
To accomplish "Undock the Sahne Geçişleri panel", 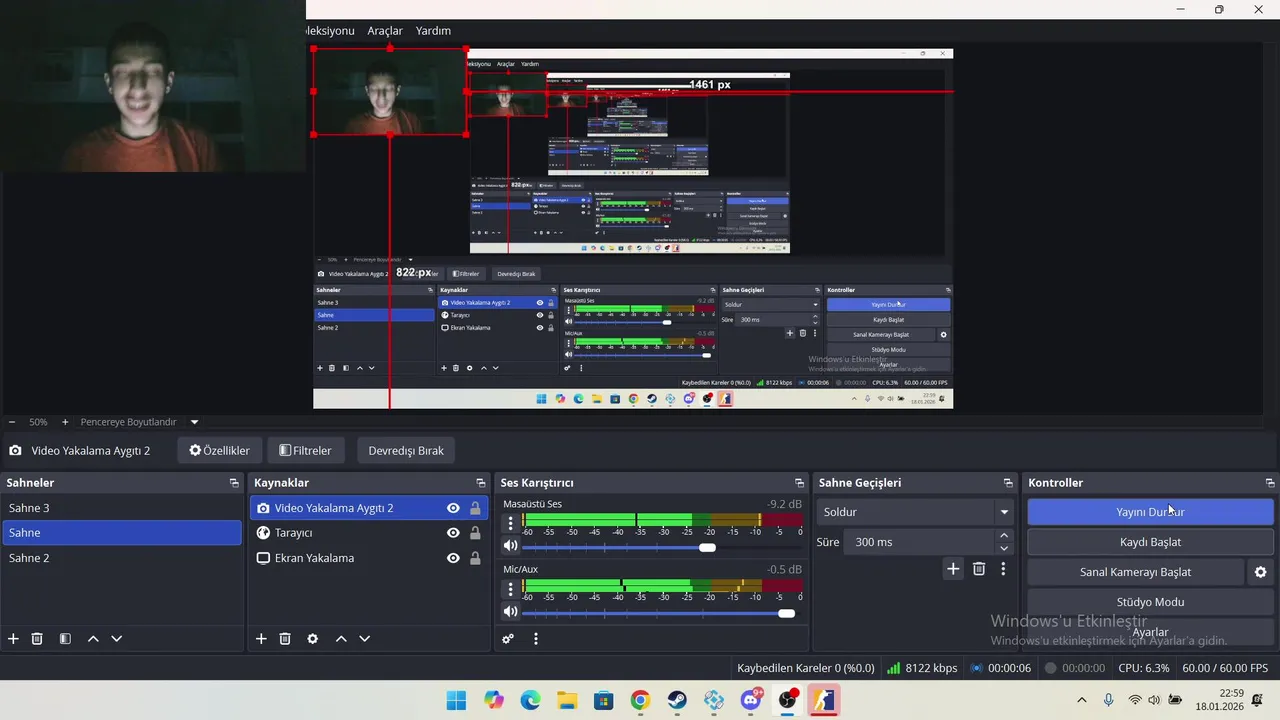I will (x=1008, y=483).
